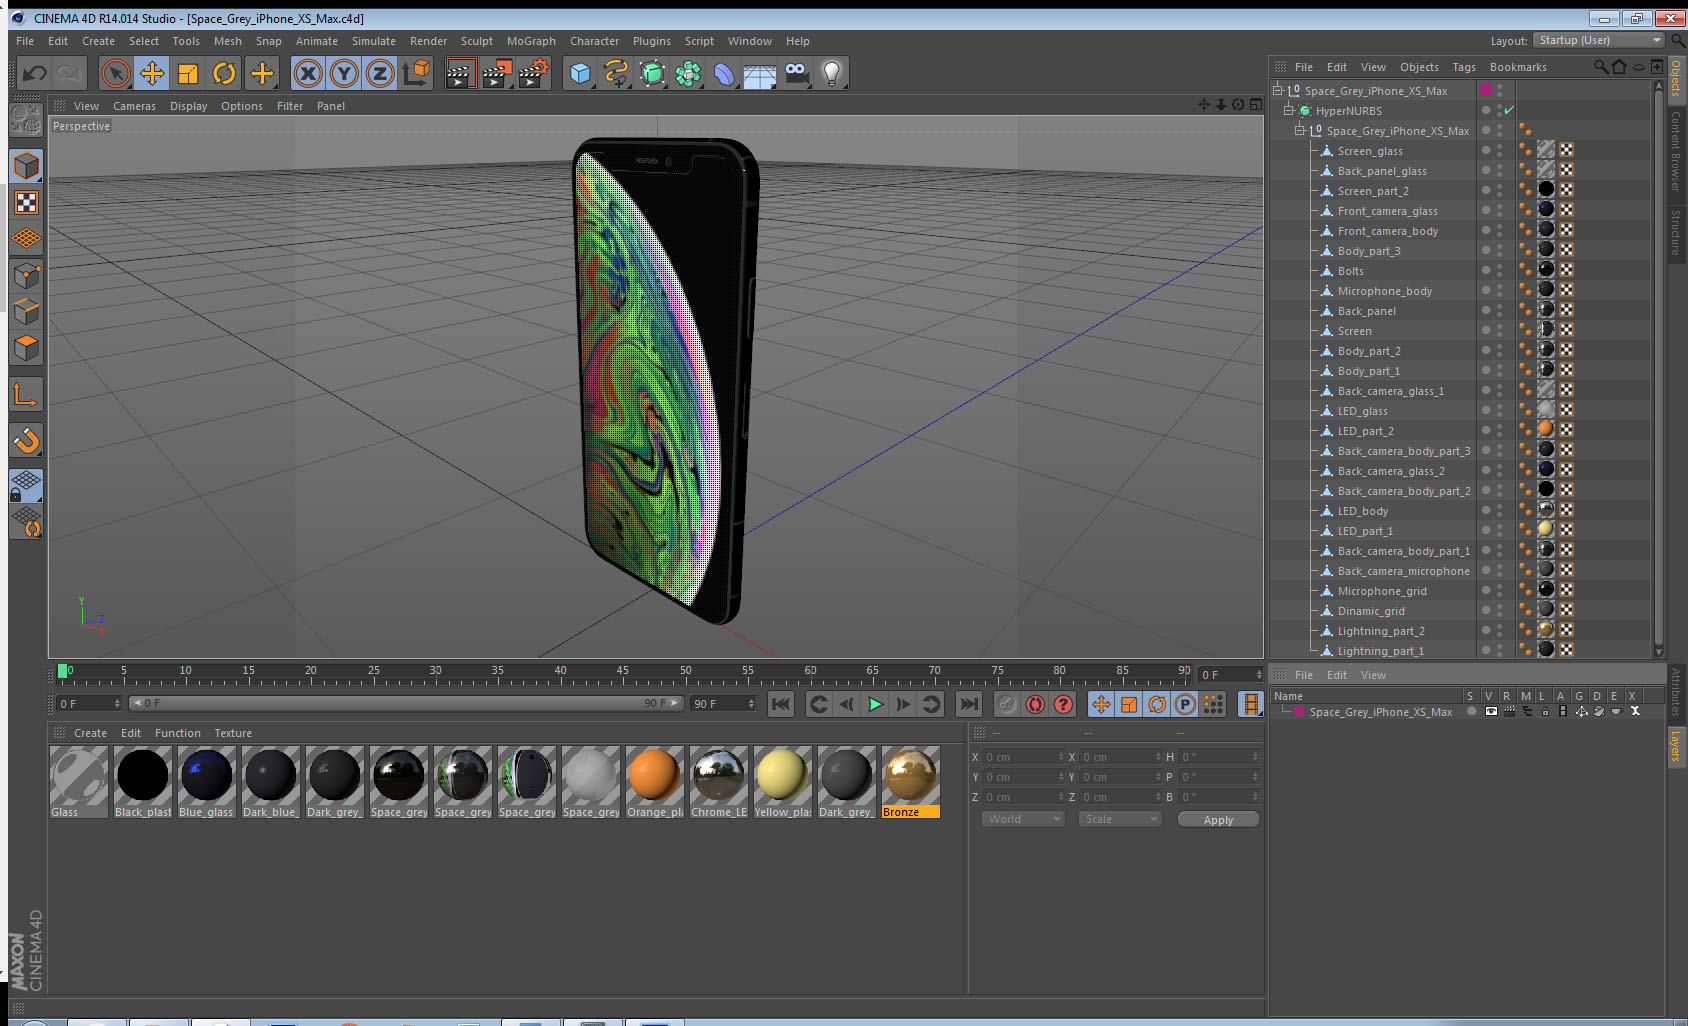Screen dimensions: 1688x1026
Task: Open the World coordinate dropdown
Action: coord(1023,819)
